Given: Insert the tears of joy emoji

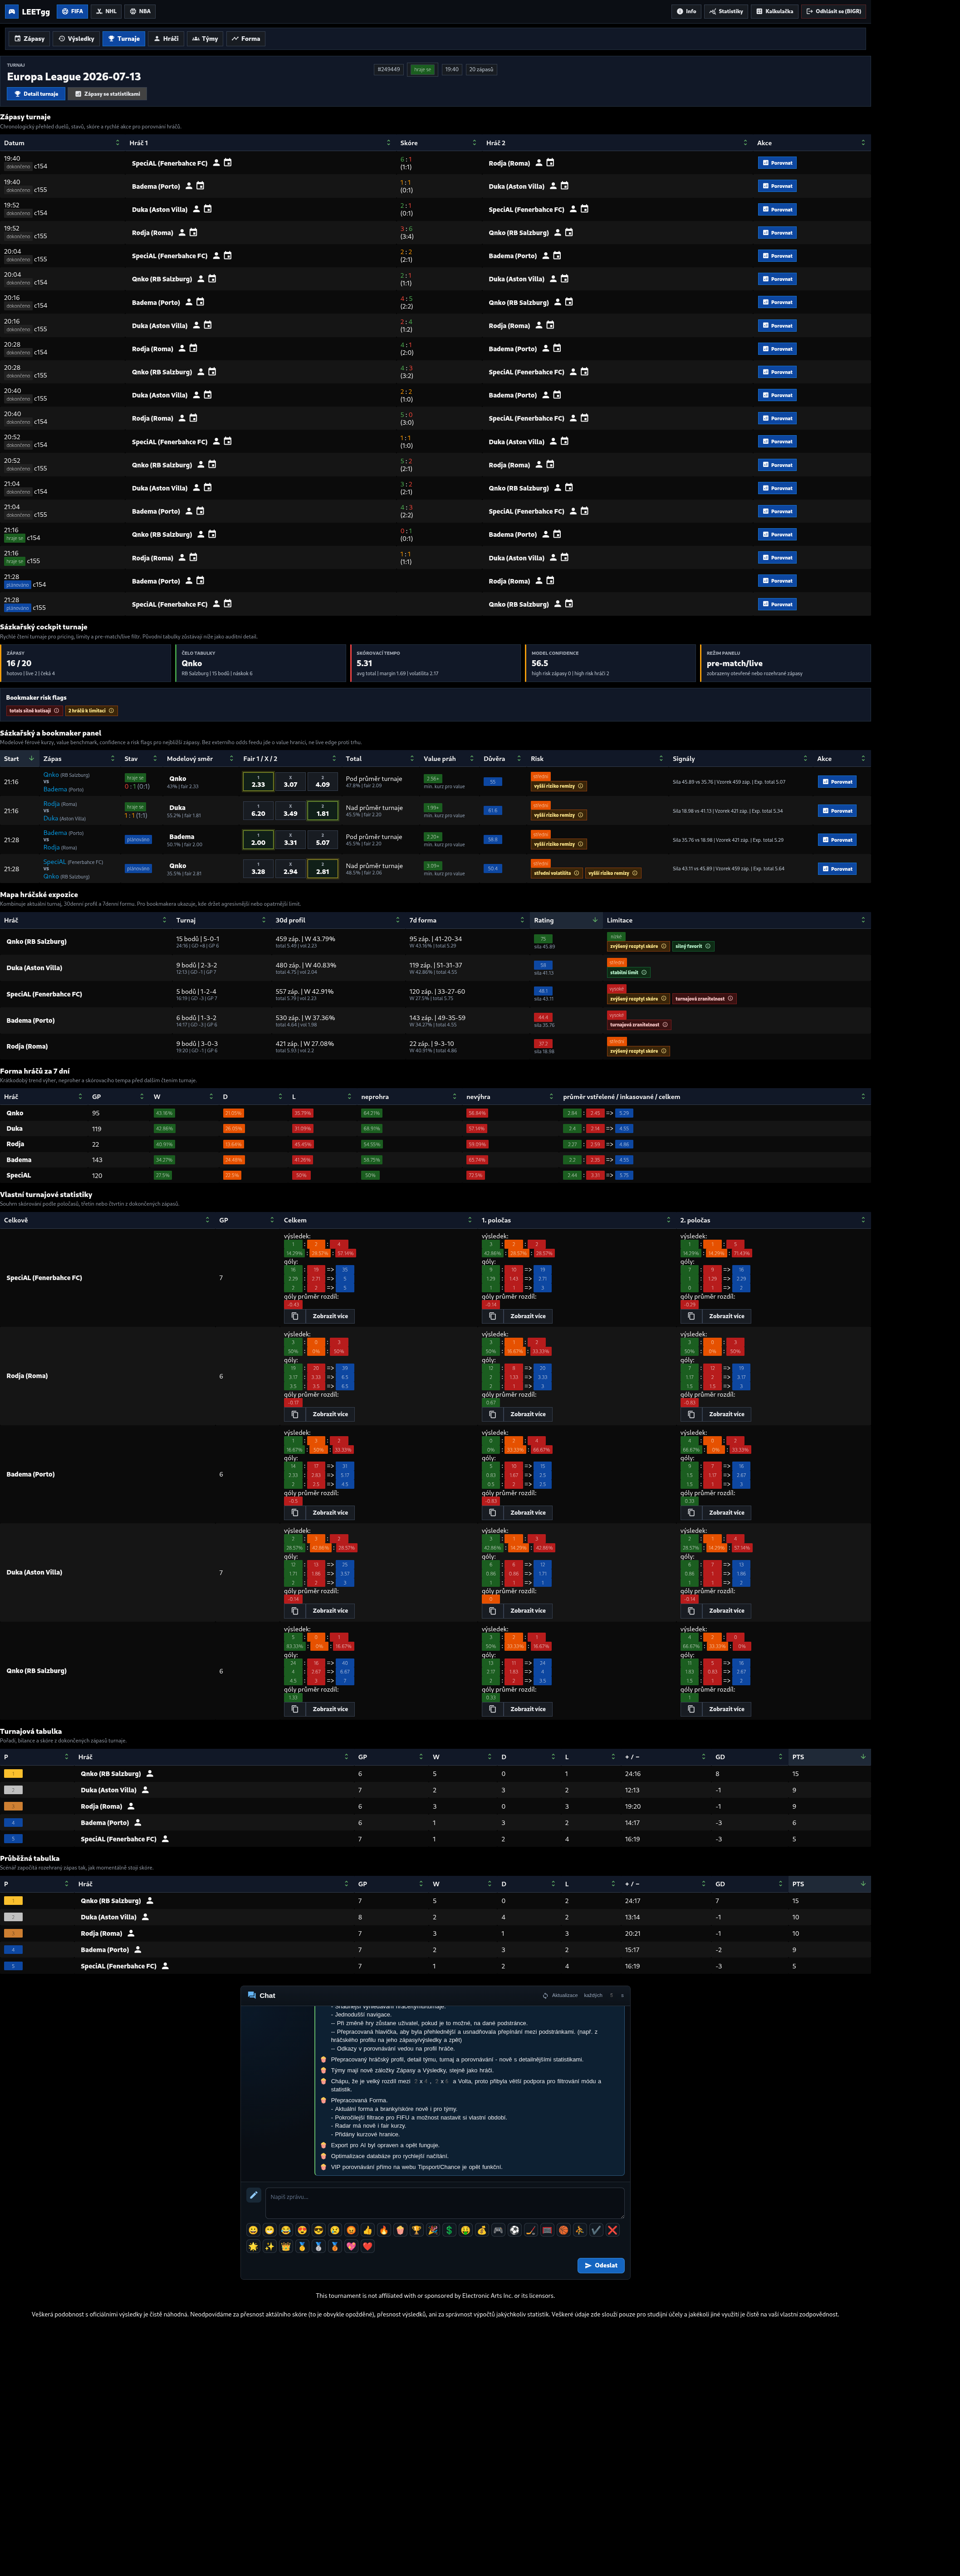Looking at the screenshot, I should (x=286, y=2230).
